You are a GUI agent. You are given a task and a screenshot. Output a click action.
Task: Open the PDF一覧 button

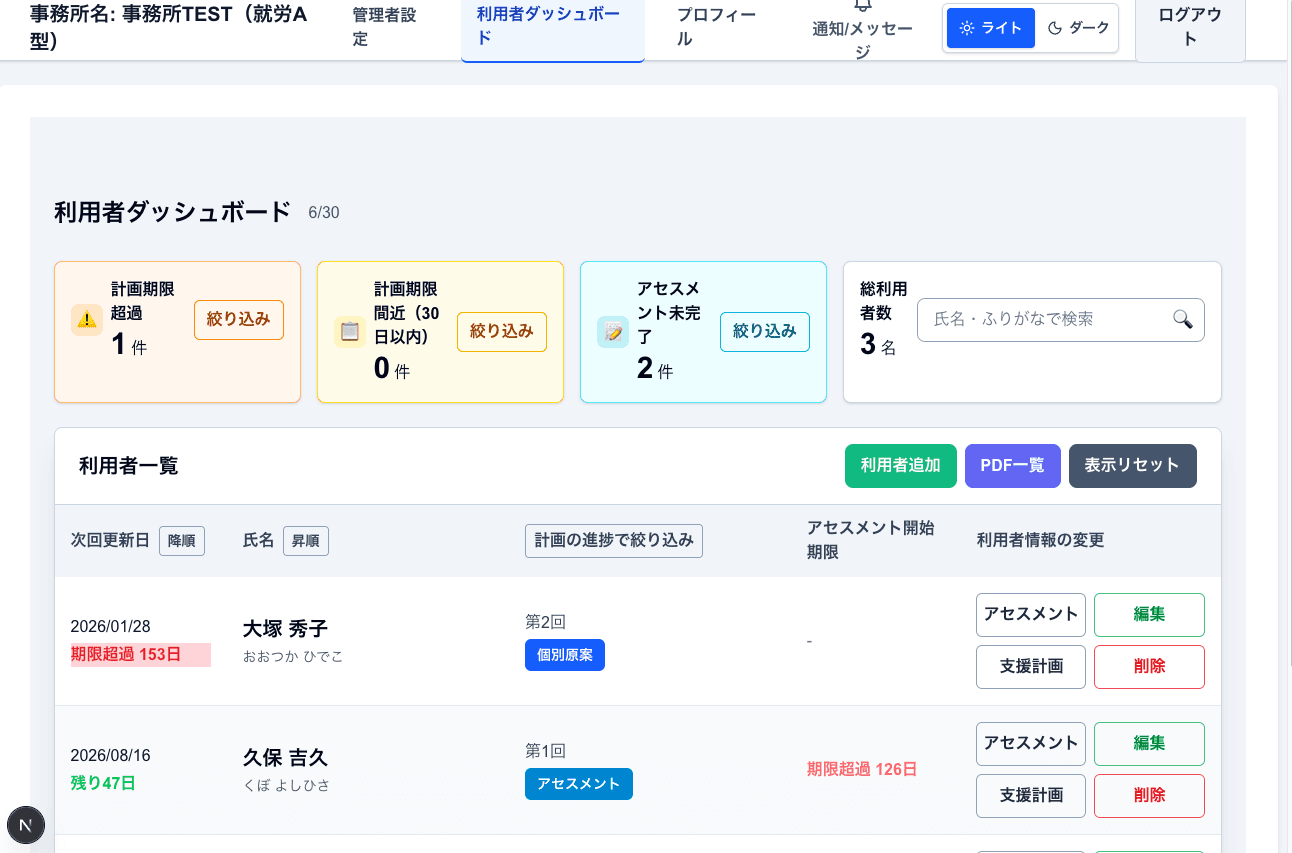[x=1013, y=466]
